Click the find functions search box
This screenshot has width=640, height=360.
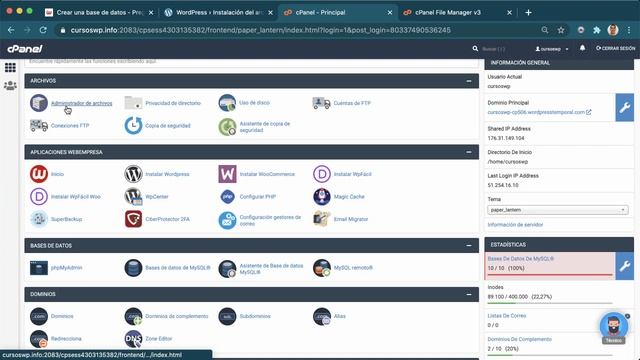pyautogui.click(x=251, y=62)
